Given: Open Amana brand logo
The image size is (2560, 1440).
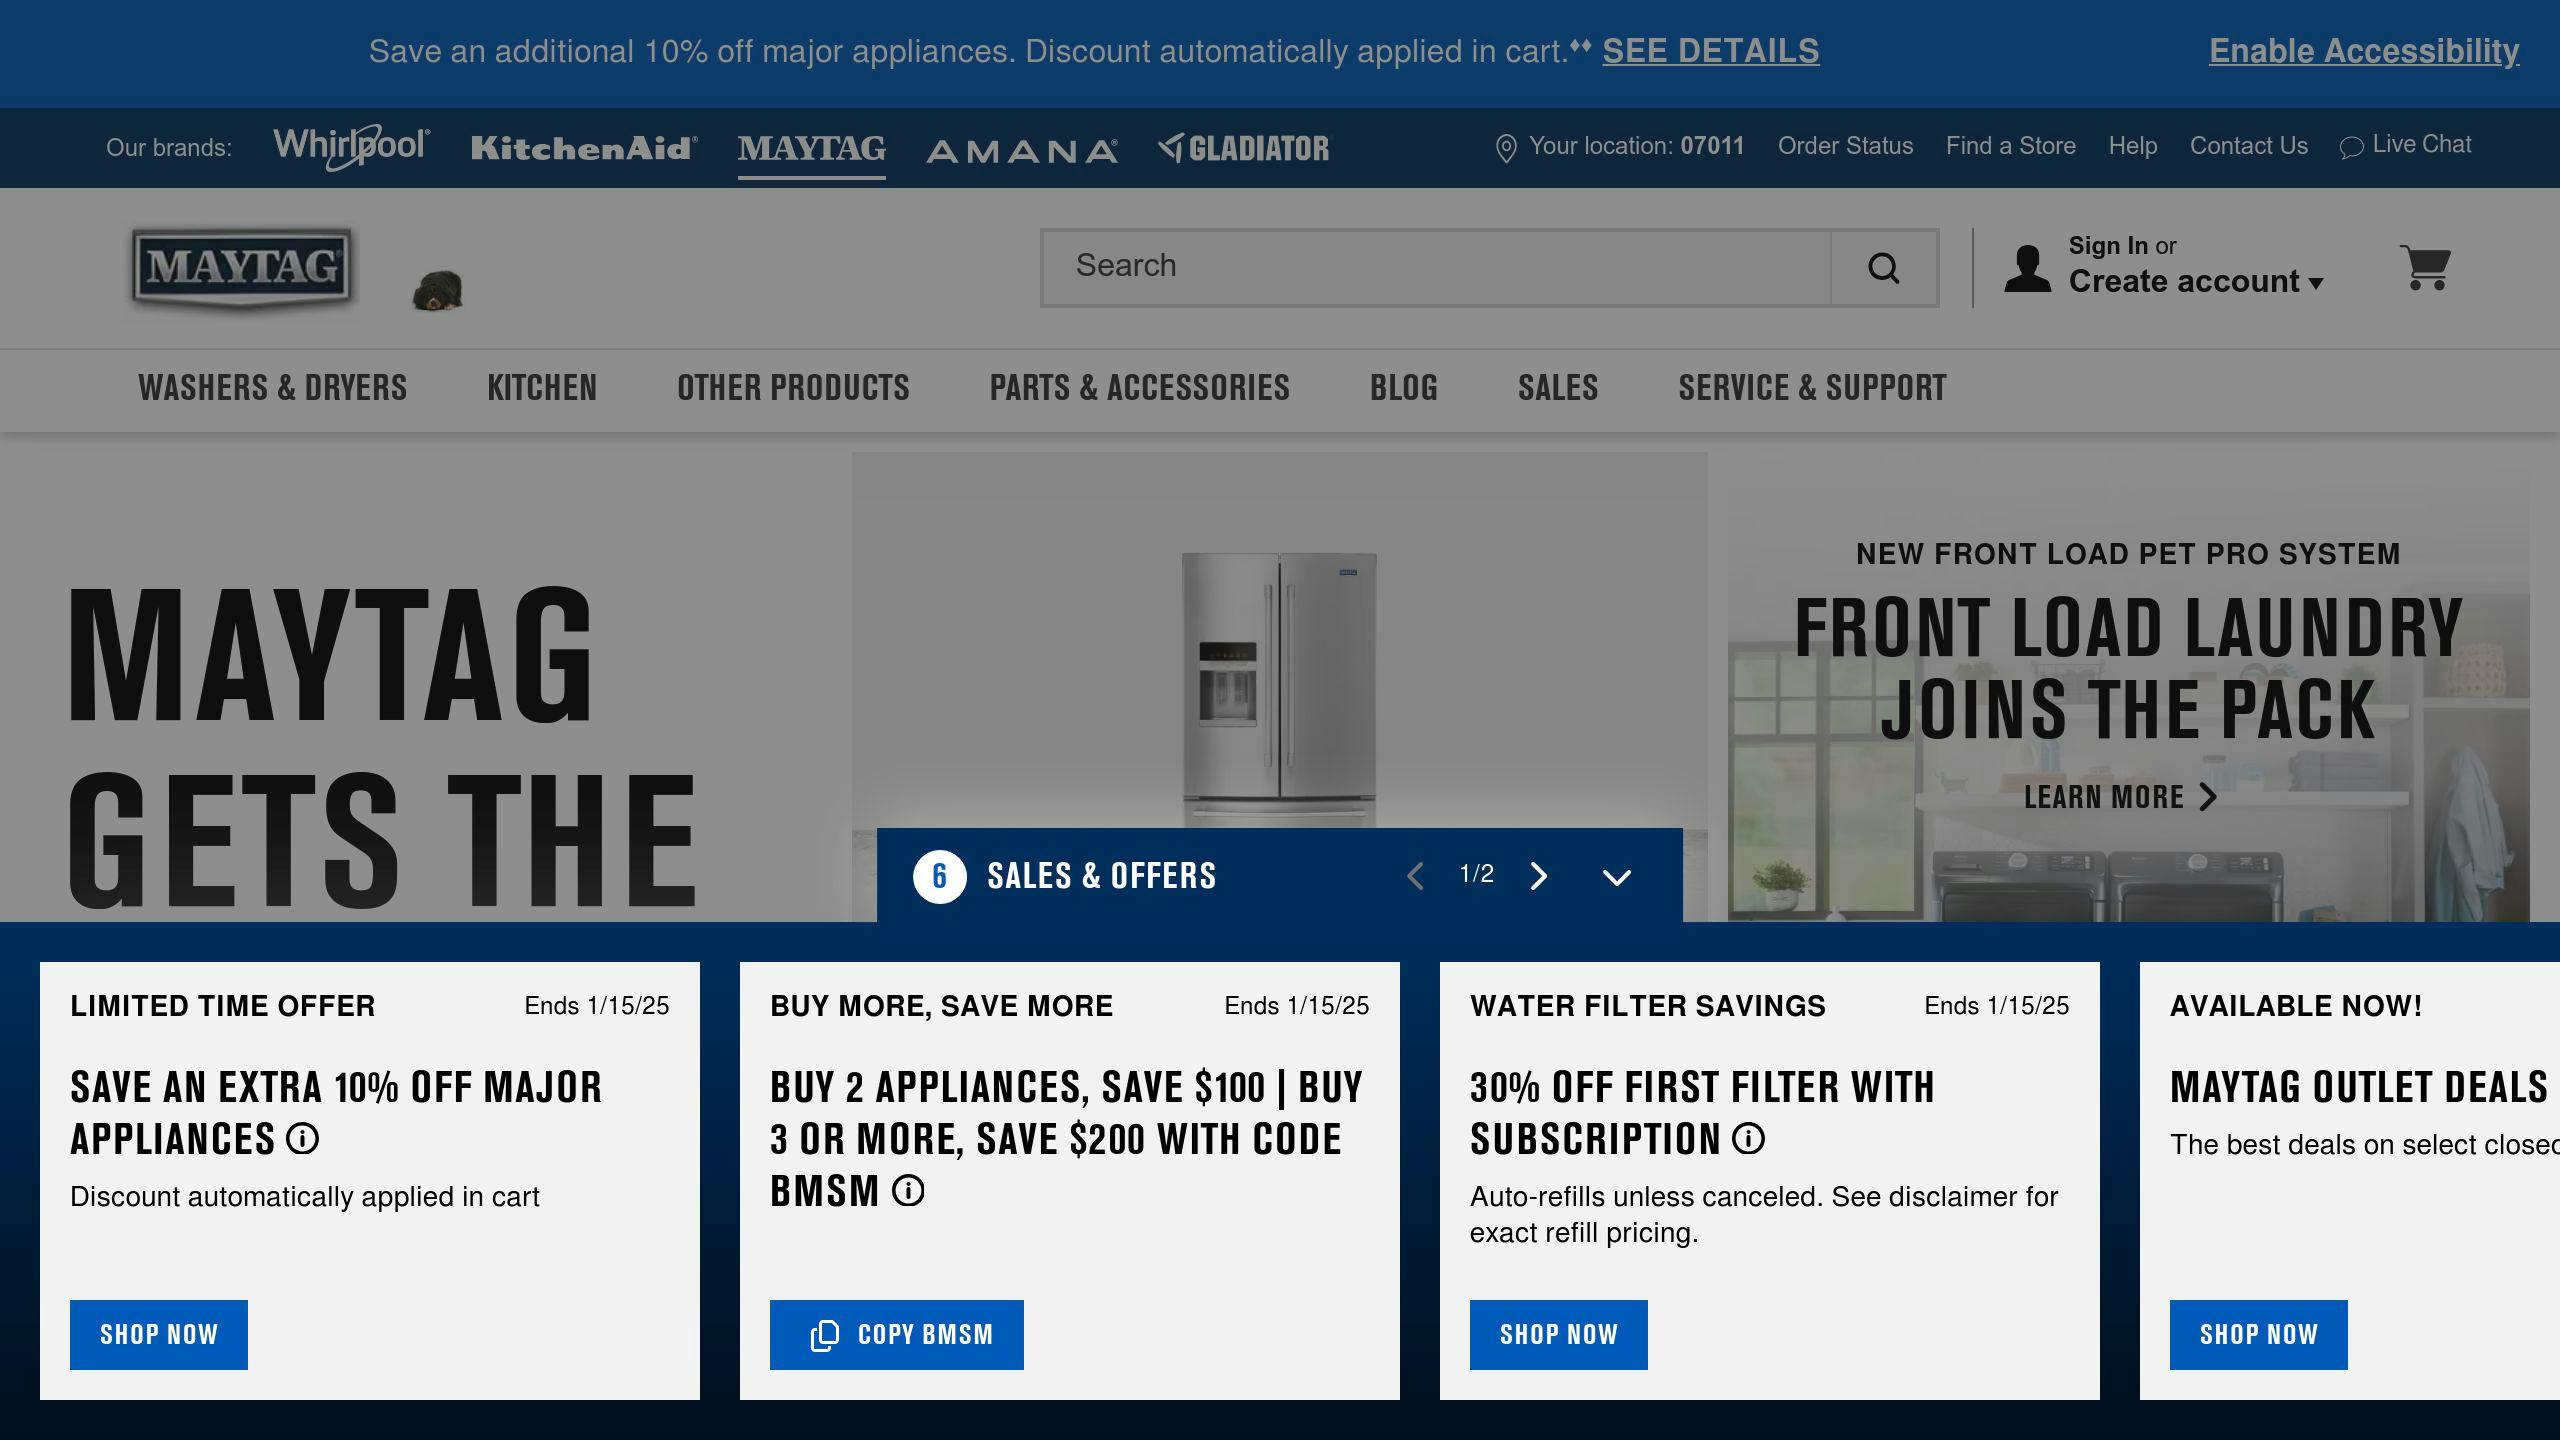Looking at the screenshot, I should click(1022, 151).
